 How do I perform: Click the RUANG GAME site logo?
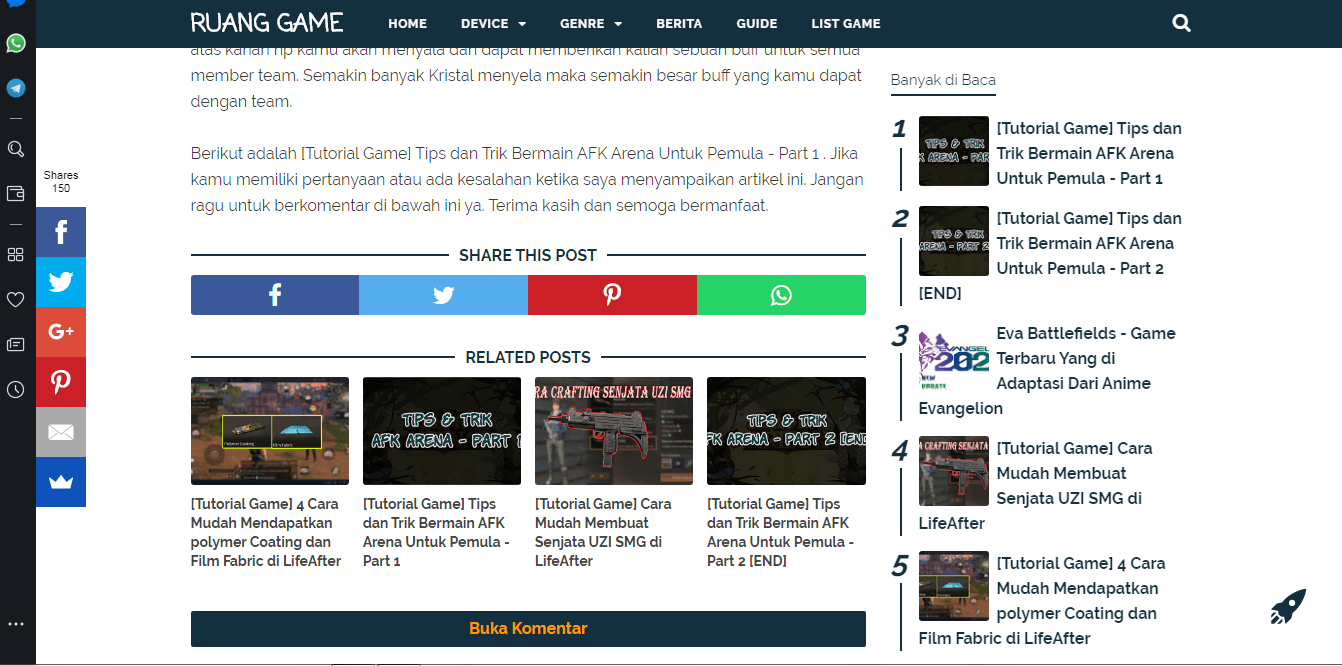click(267, 22)
